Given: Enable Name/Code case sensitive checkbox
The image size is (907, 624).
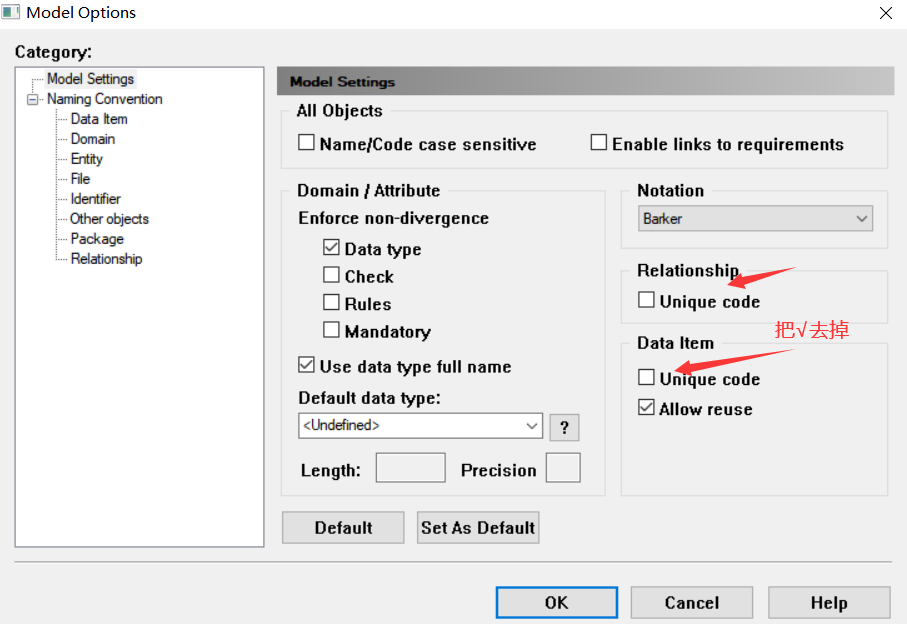Looking at the screenshot, I should coord(306,142).
